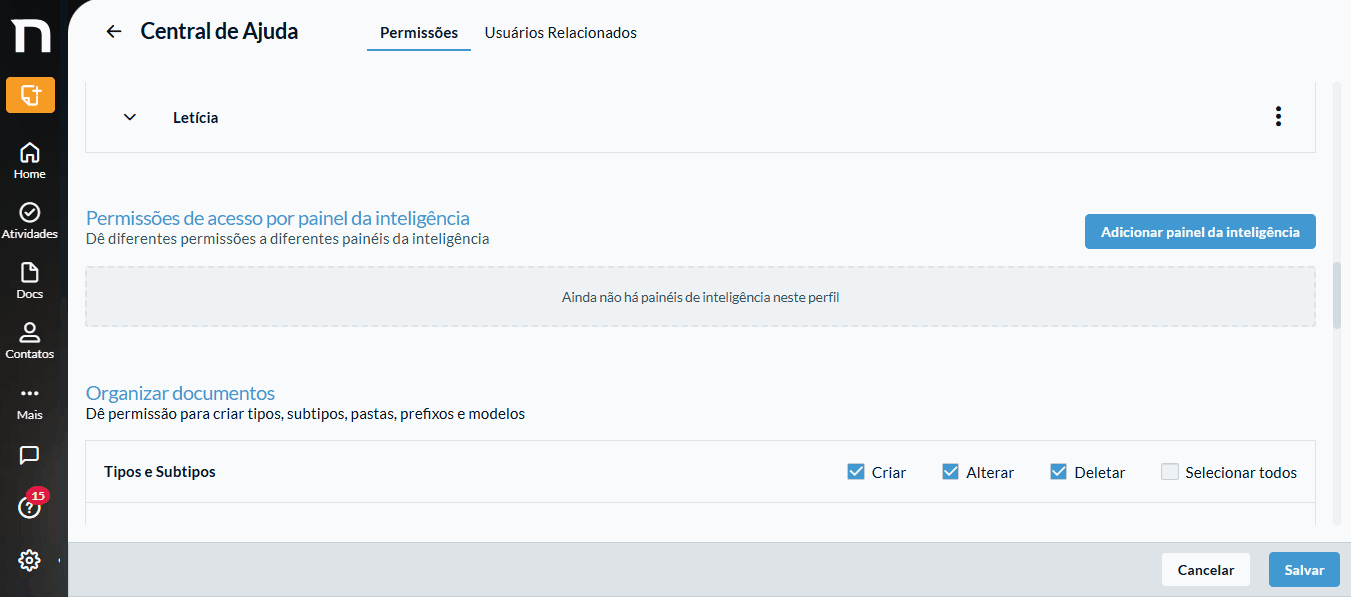Click 'Ainda não há painéis' empty message

pos(700,297)
